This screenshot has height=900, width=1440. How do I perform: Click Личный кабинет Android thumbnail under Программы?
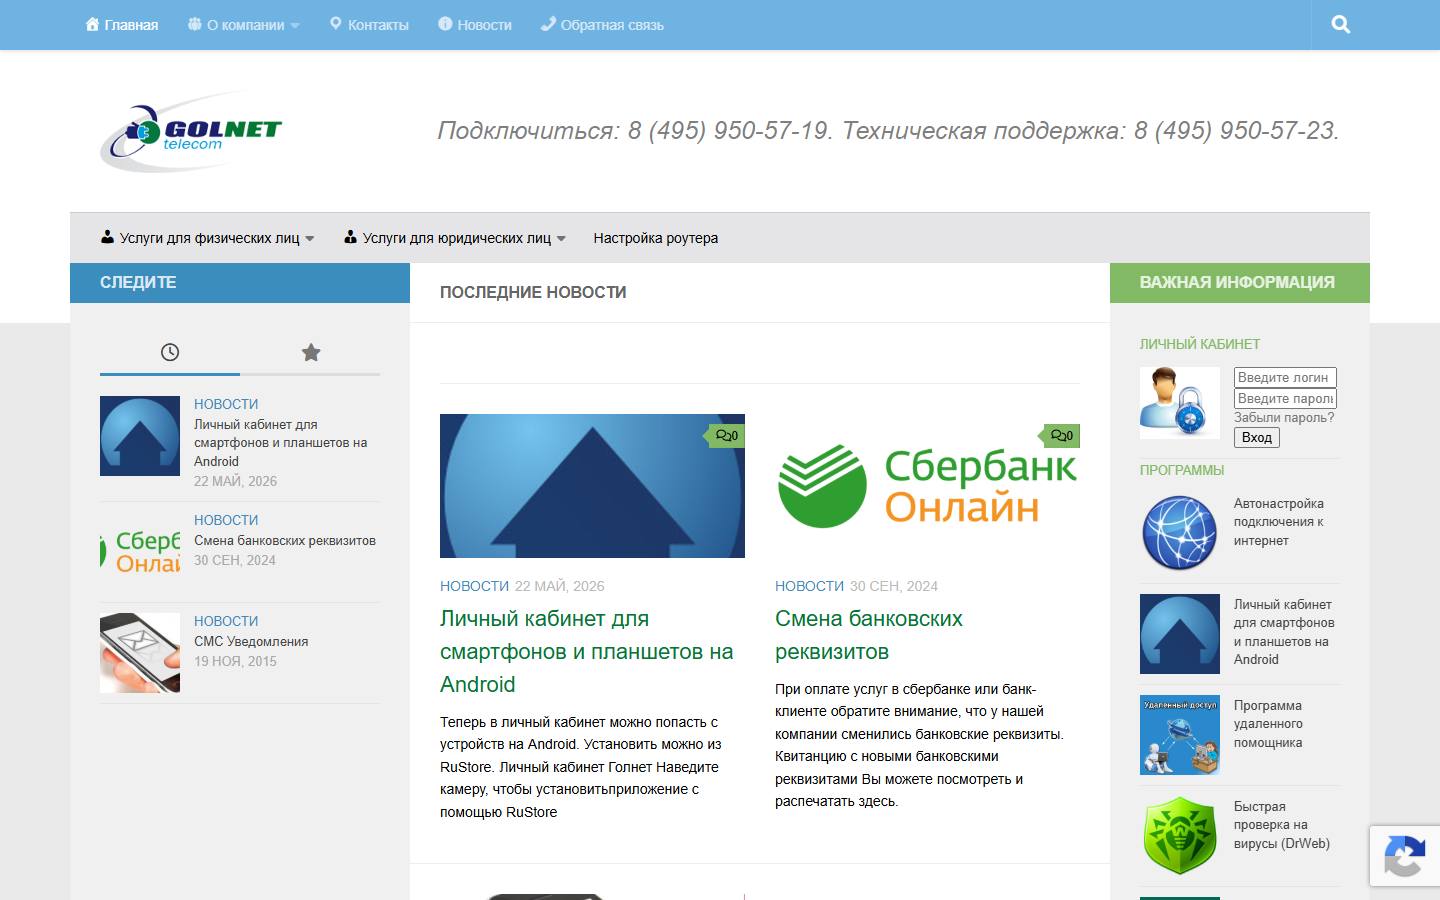coord(1180,634)
